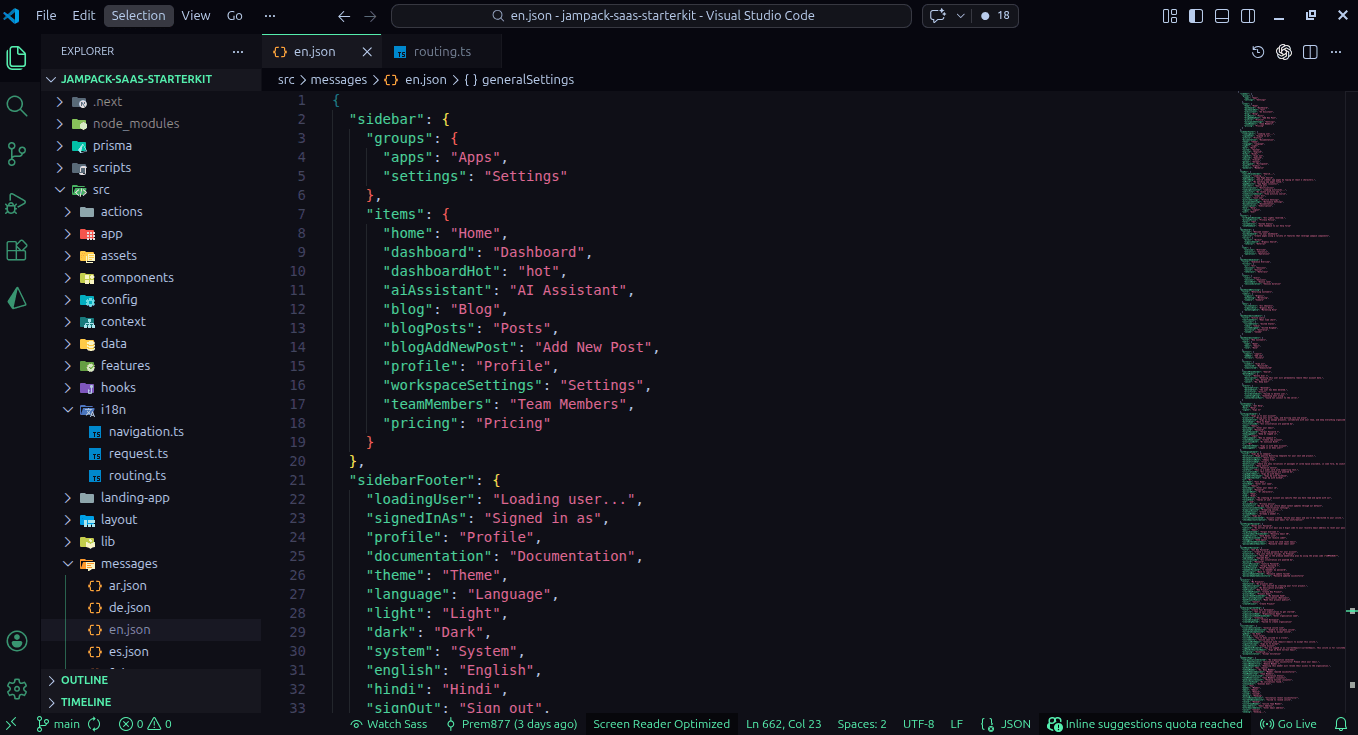Open the Run and Debug view

17,202
